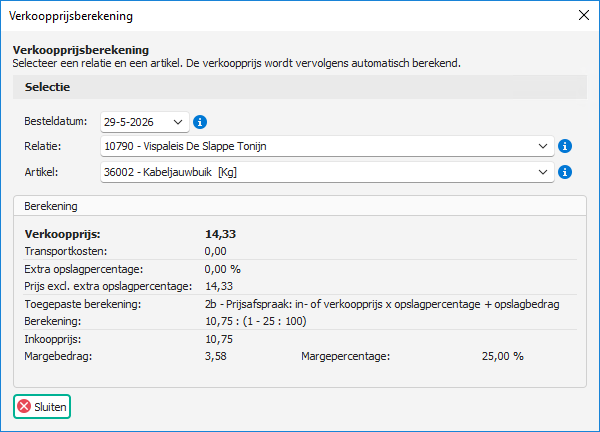Open the Besteldatum date dropdown arrow

(x=178, y=122)
